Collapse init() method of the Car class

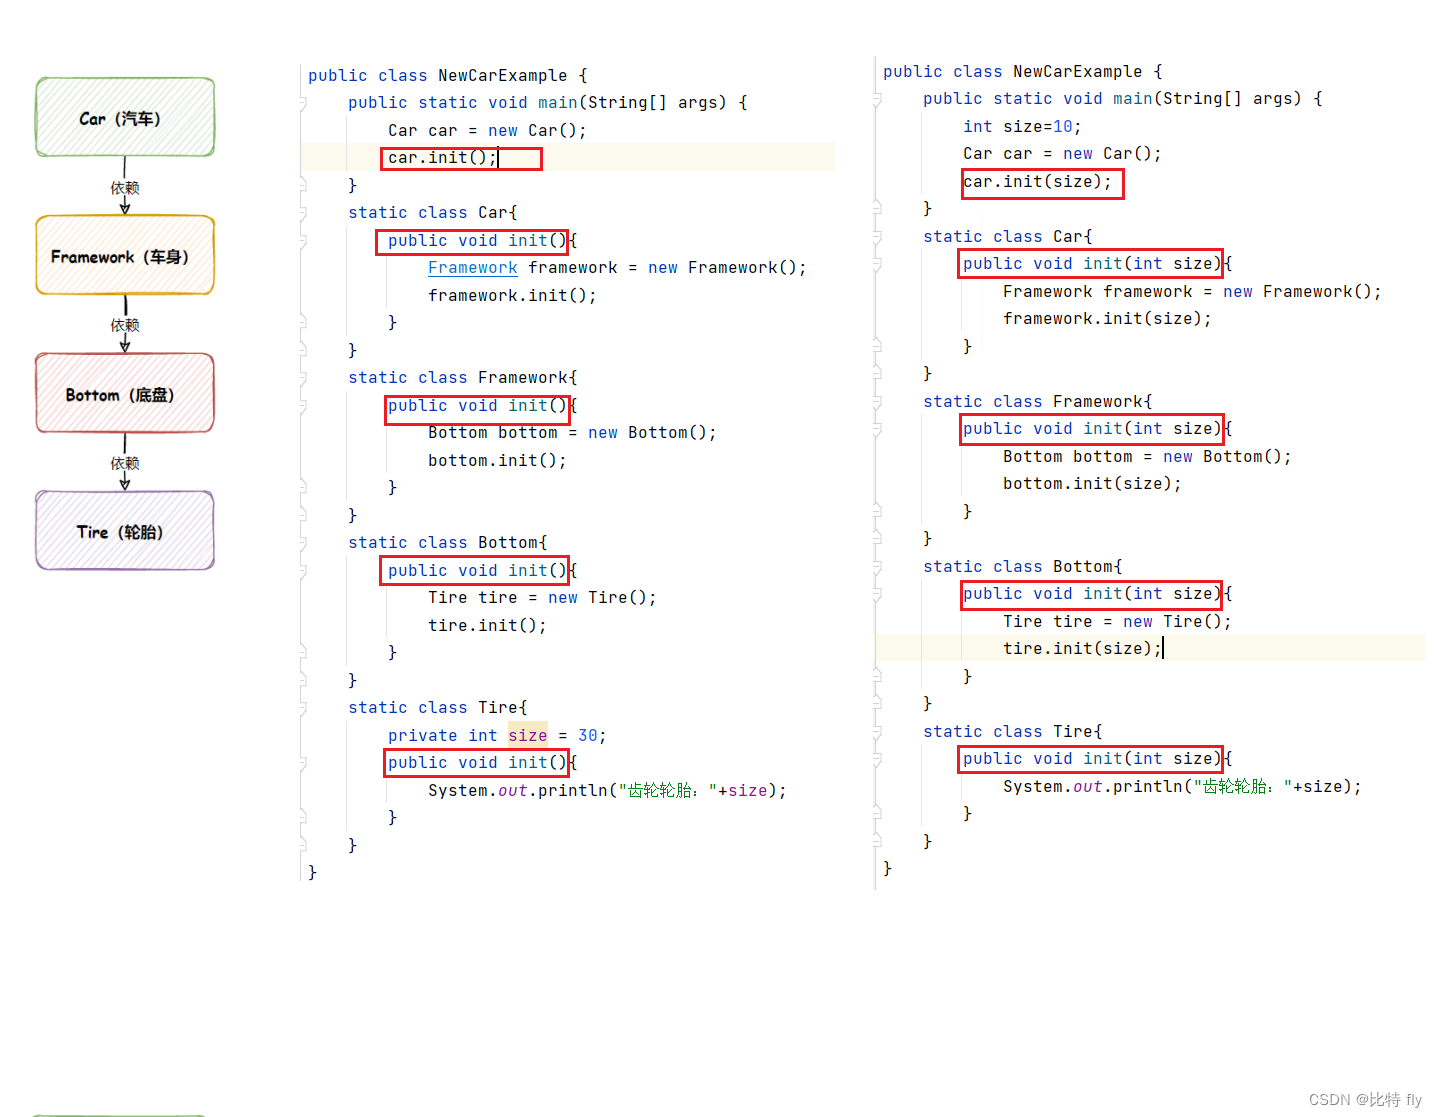(x=302, y=241)
